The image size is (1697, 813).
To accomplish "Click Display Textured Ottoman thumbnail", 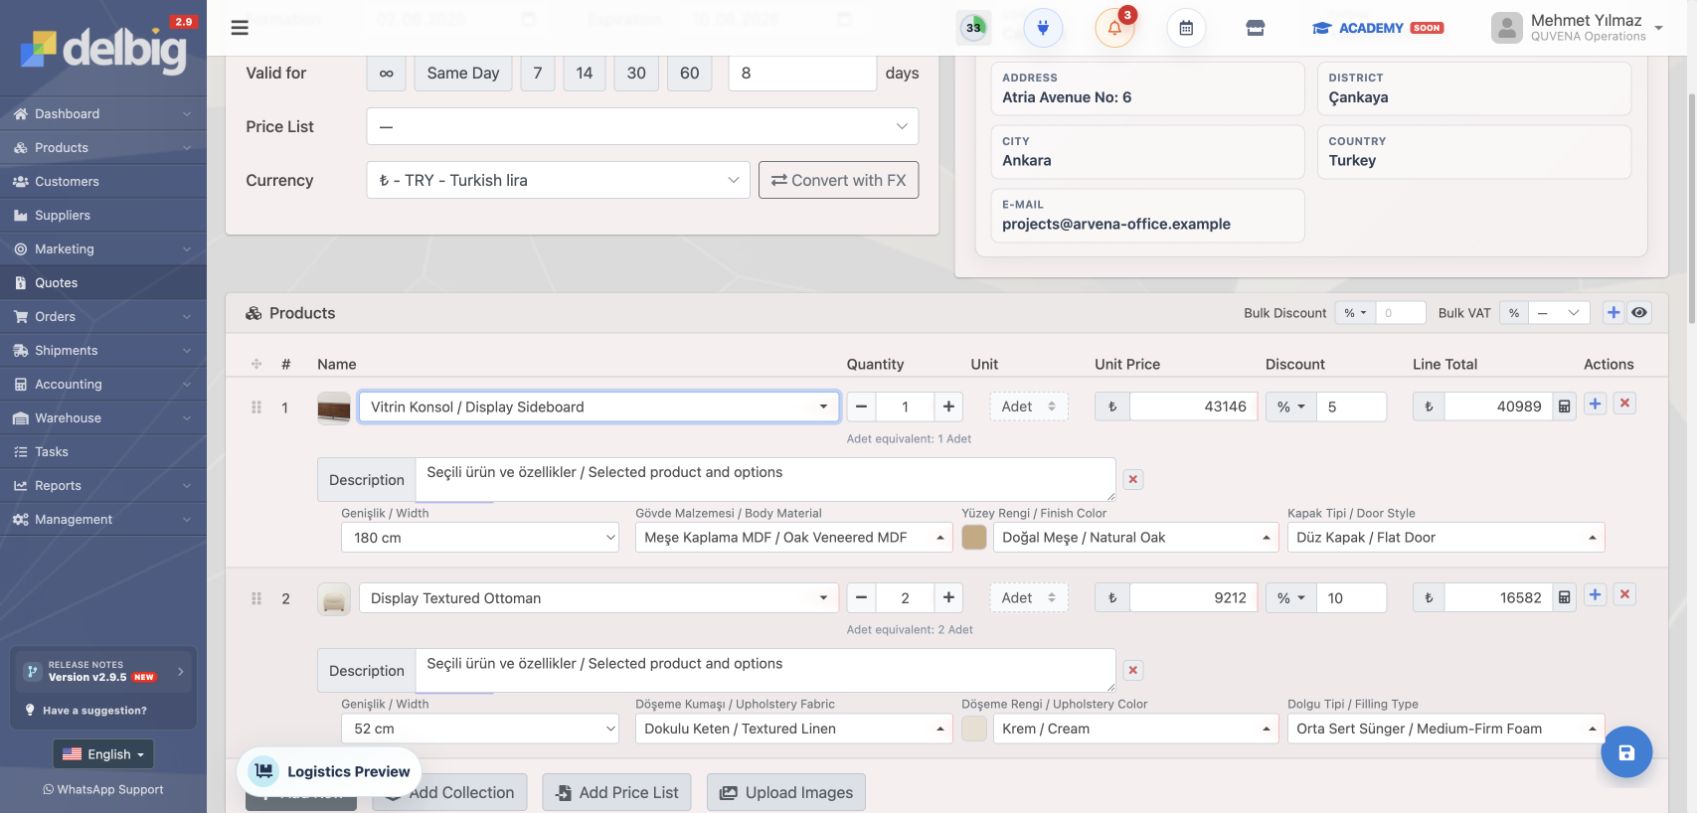I will point(334,599).
